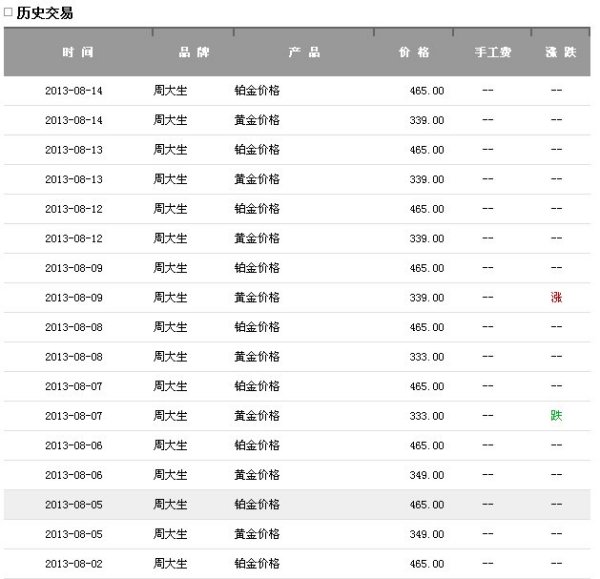Click 铂金价格 in the 2013-08-13 row
This screenshot has width=600, height=579.
point(257,150)
